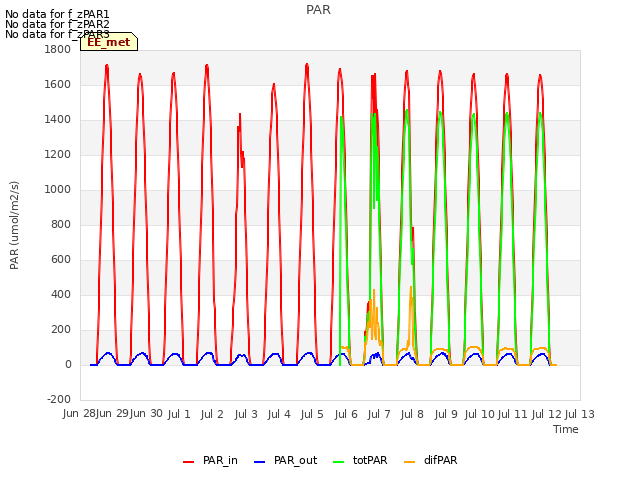Click the Jul 12 x-axis date label
The width and height of the screenshot is (640, 480).
547,414
